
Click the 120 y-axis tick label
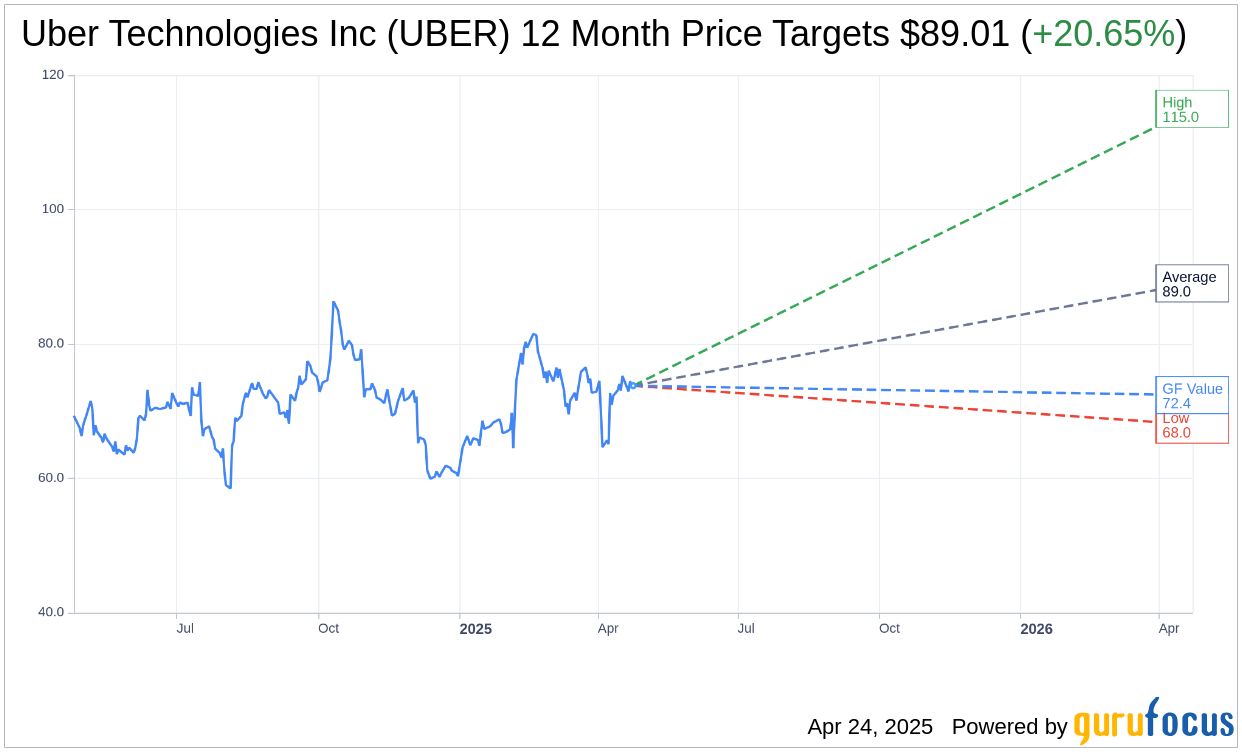click(x=53, y=75)
